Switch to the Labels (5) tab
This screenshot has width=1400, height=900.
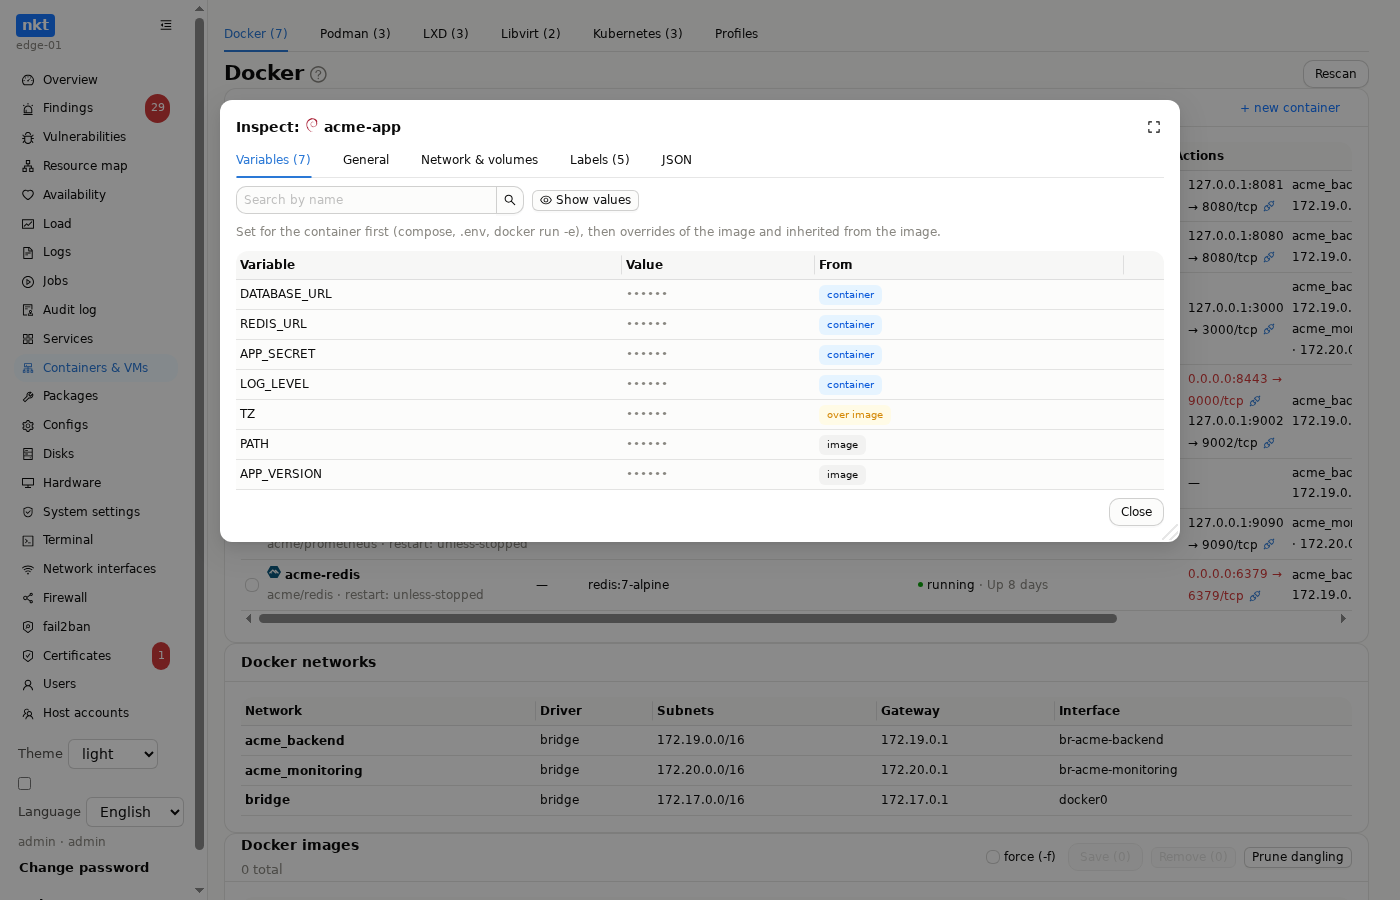point(600,160)
